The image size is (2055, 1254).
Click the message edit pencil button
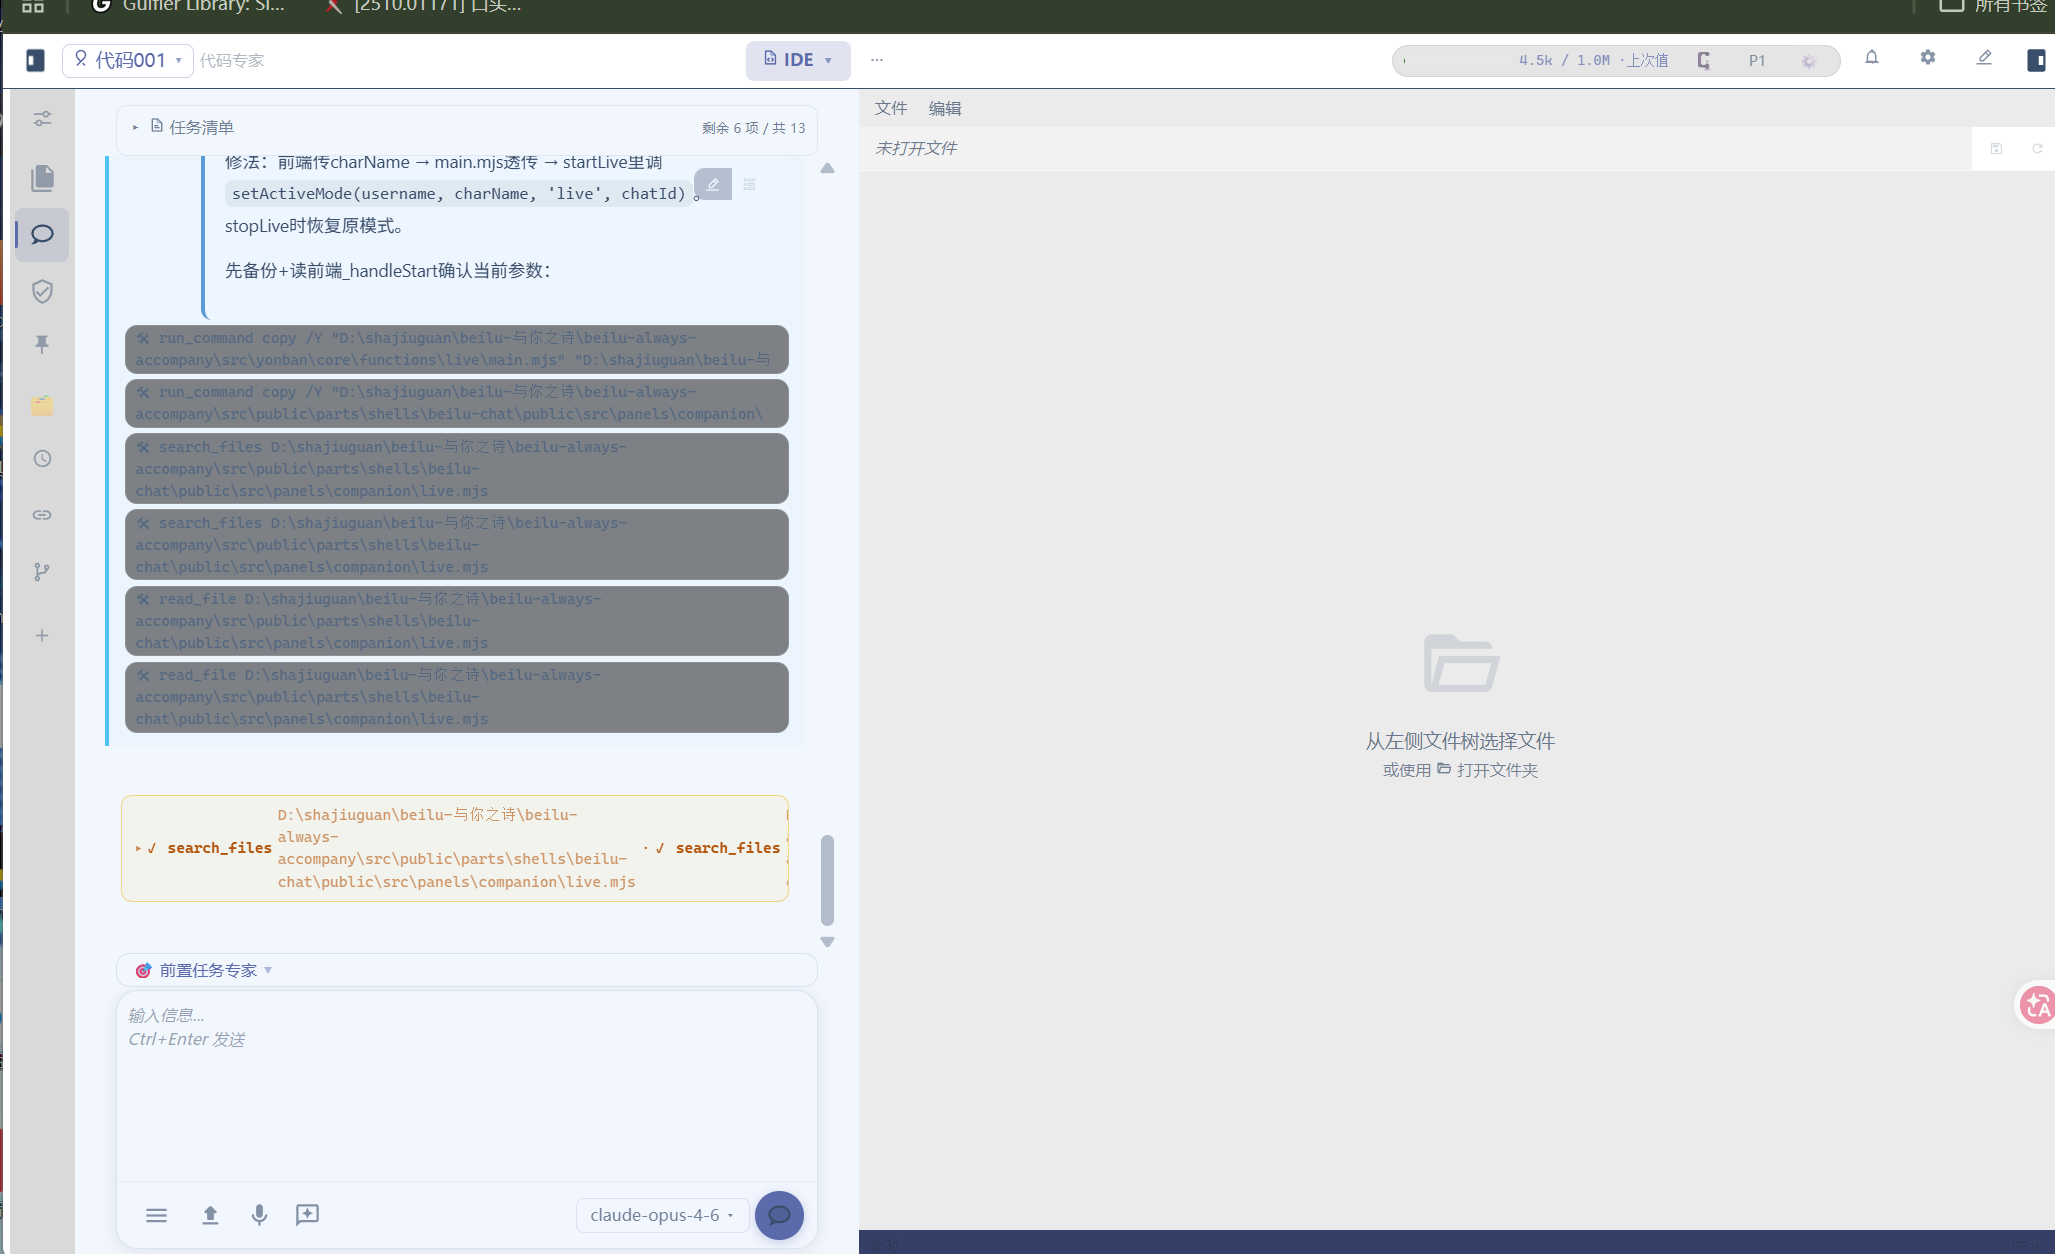tap(713, 184)
